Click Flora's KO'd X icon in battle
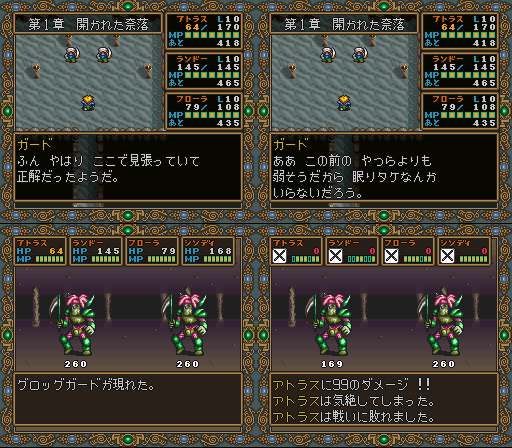512x448 pixels. click(x=391, y=256)
